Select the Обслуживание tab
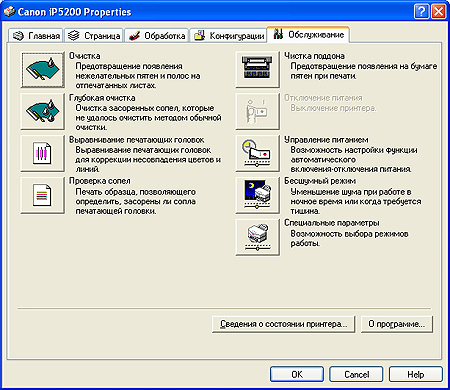 pos(308,35)
